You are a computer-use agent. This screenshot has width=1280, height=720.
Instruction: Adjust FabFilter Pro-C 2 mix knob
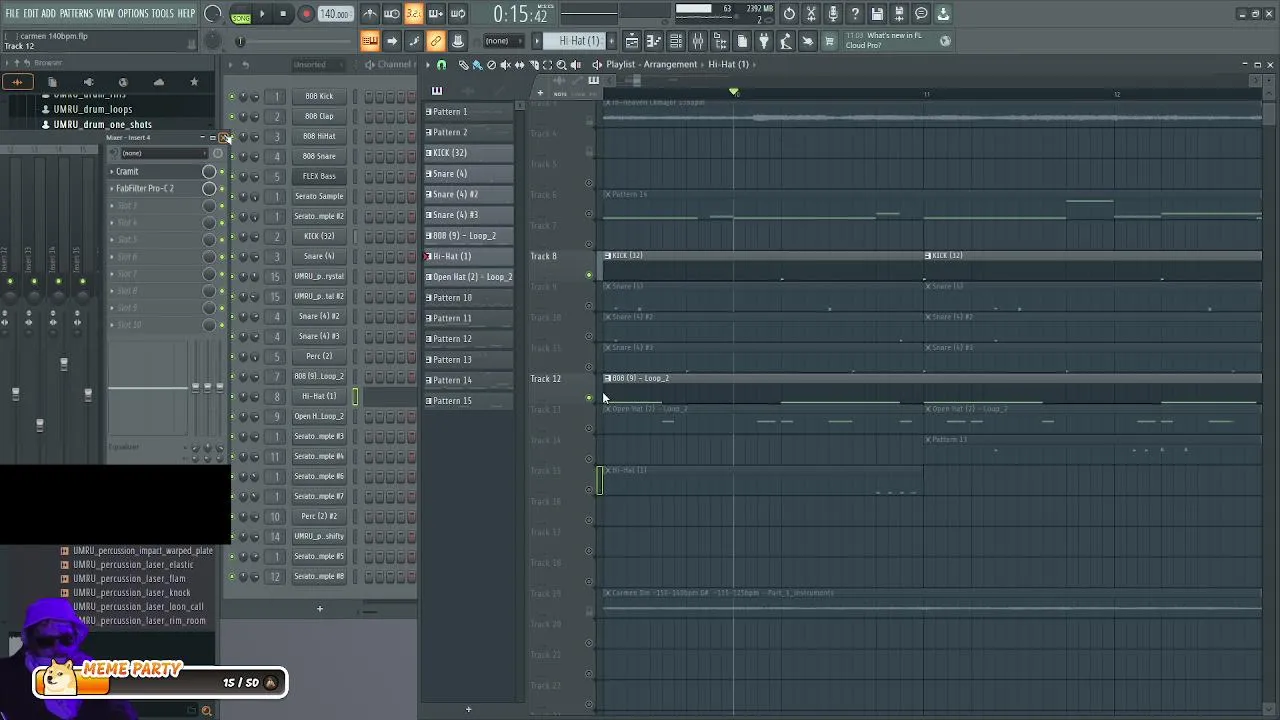click(x=209, y=188)
